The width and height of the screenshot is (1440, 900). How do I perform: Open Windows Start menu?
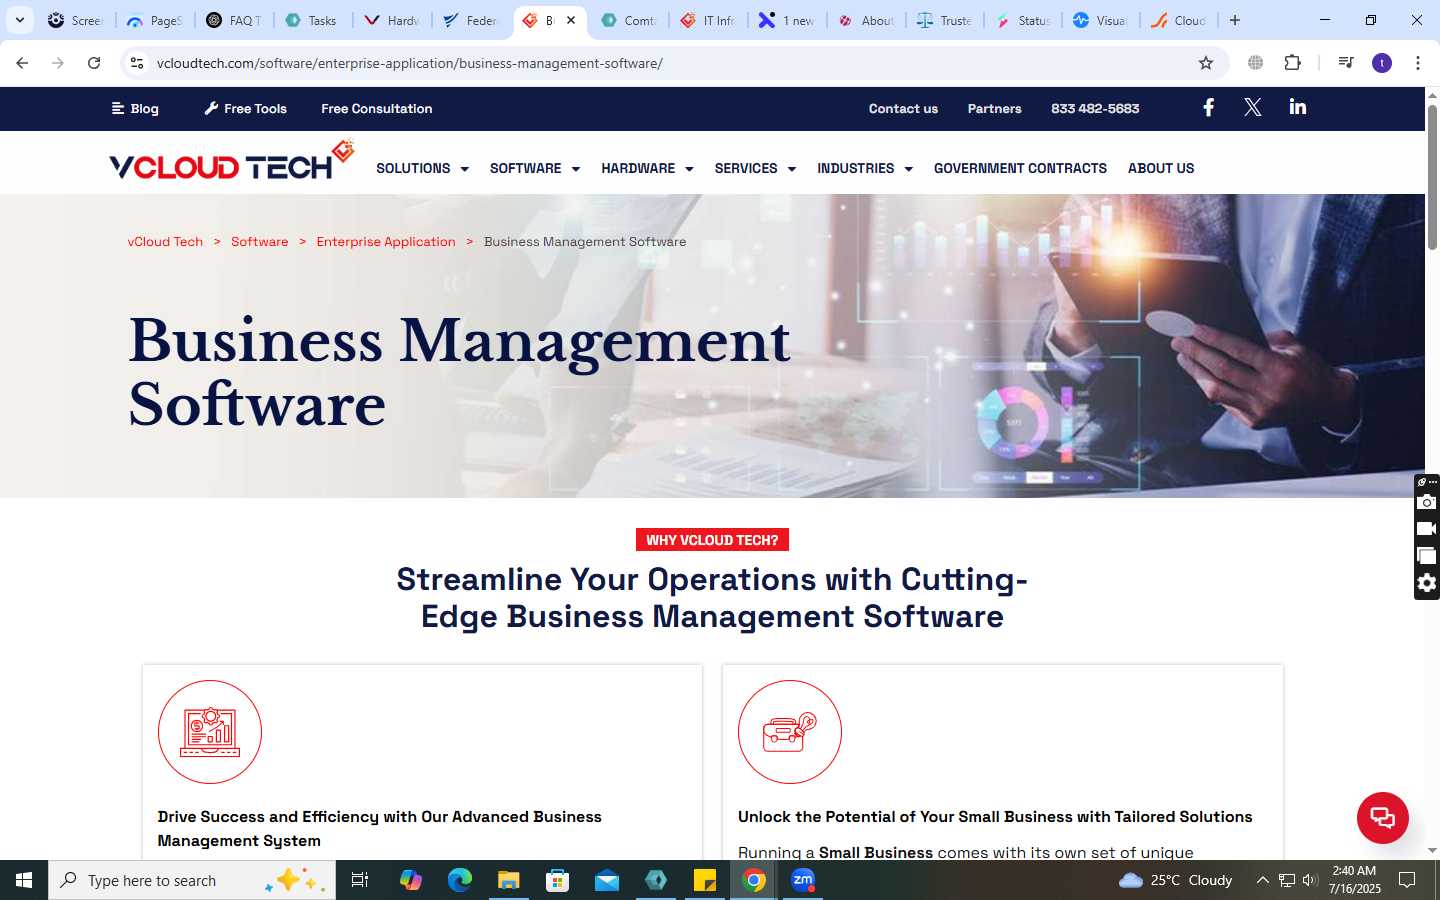pyautogui.click(x=24, y=880)
